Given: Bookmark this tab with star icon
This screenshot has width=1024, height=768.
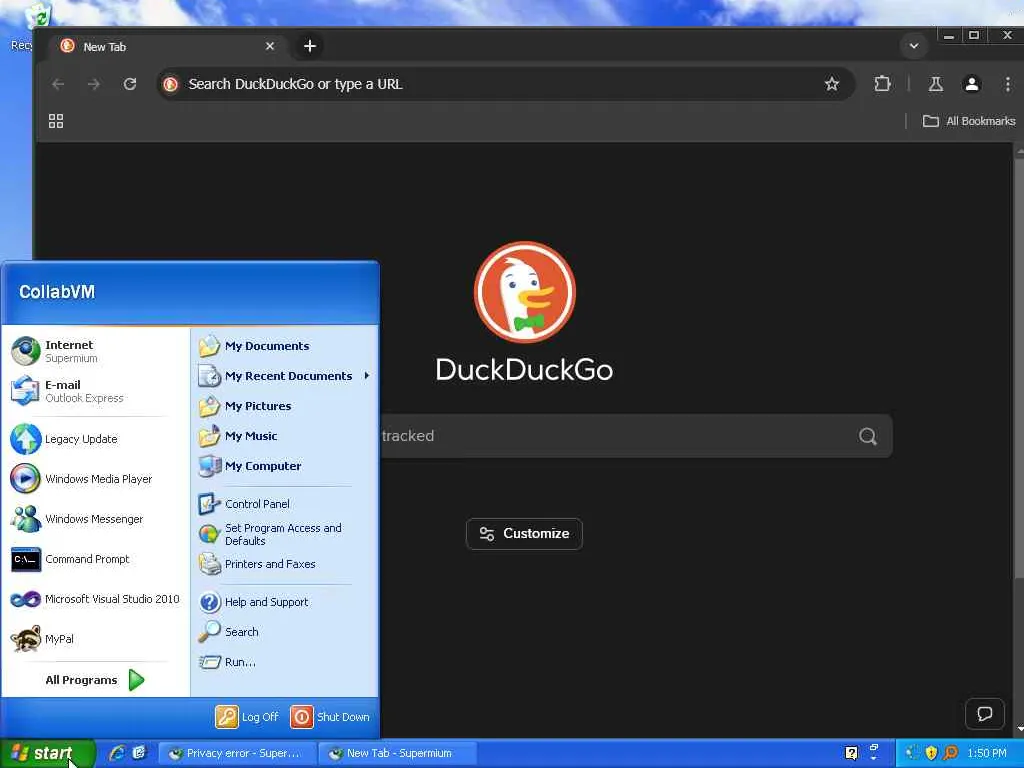Looking at the screenshot, I should [x=831, y=84].
